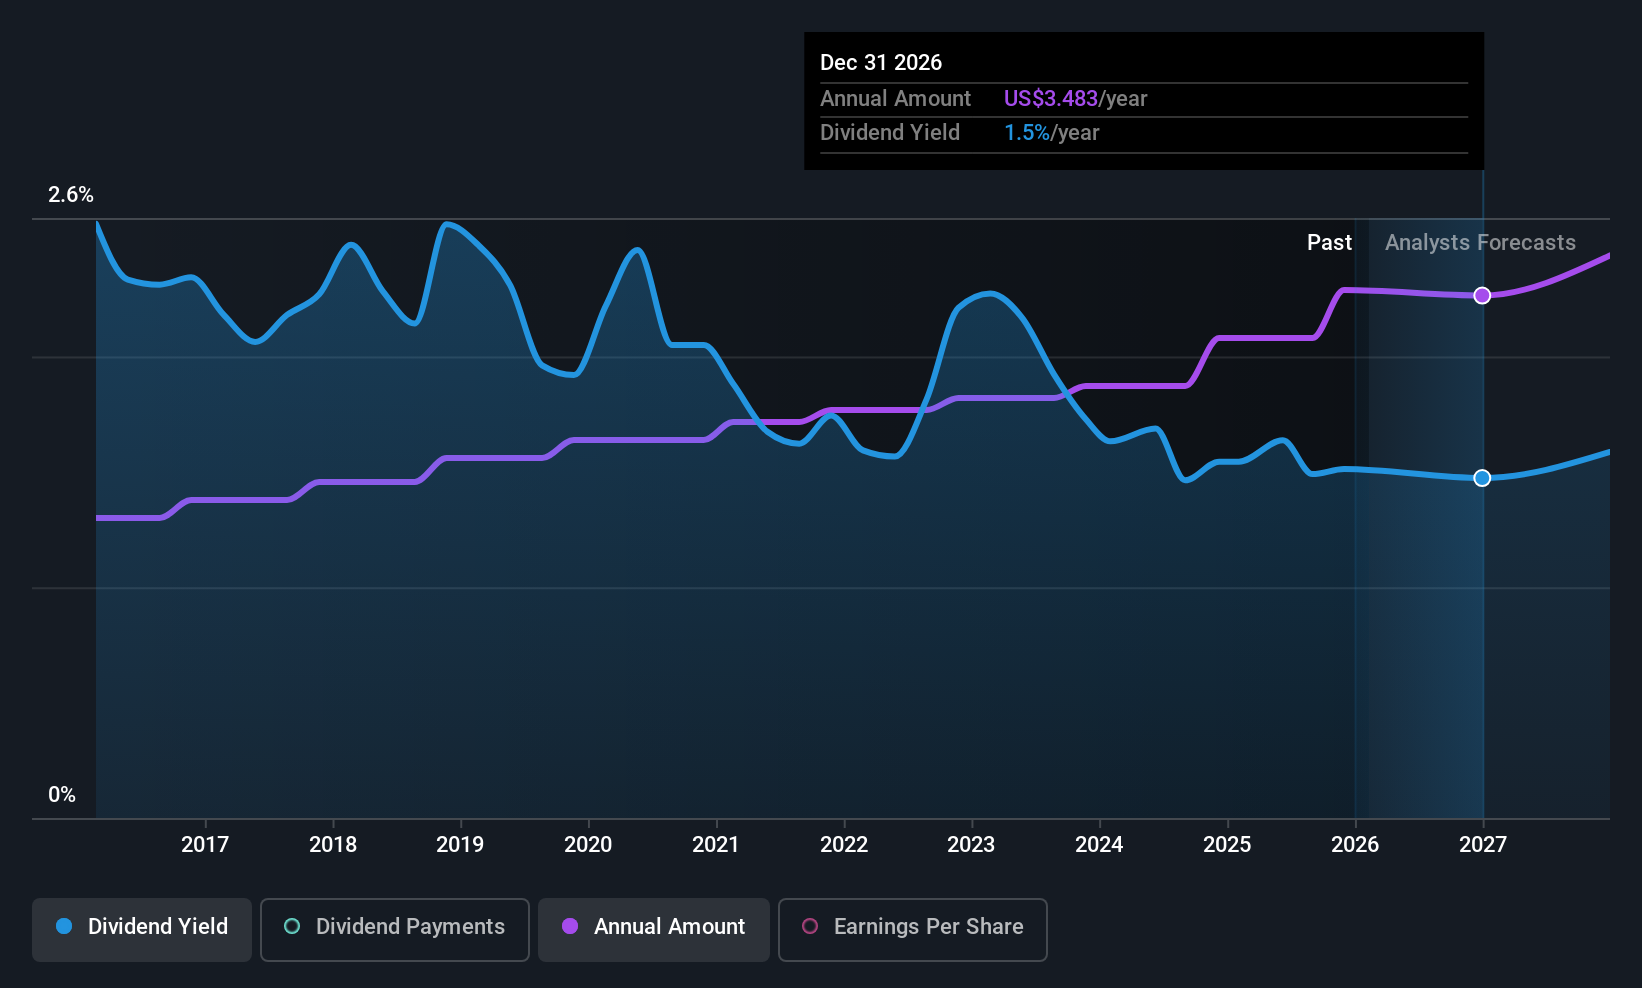
Task: Click the 2020 axis label
Action: pyautogui.click(x=588, y=845)
